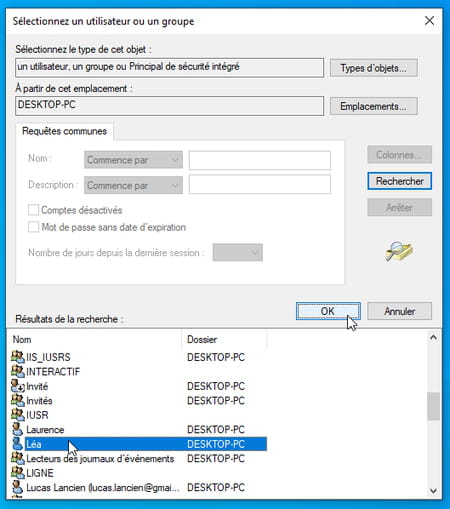Open the Types d'objets dialog
This screenshot has height=509, width=450.
coord(373,68)
